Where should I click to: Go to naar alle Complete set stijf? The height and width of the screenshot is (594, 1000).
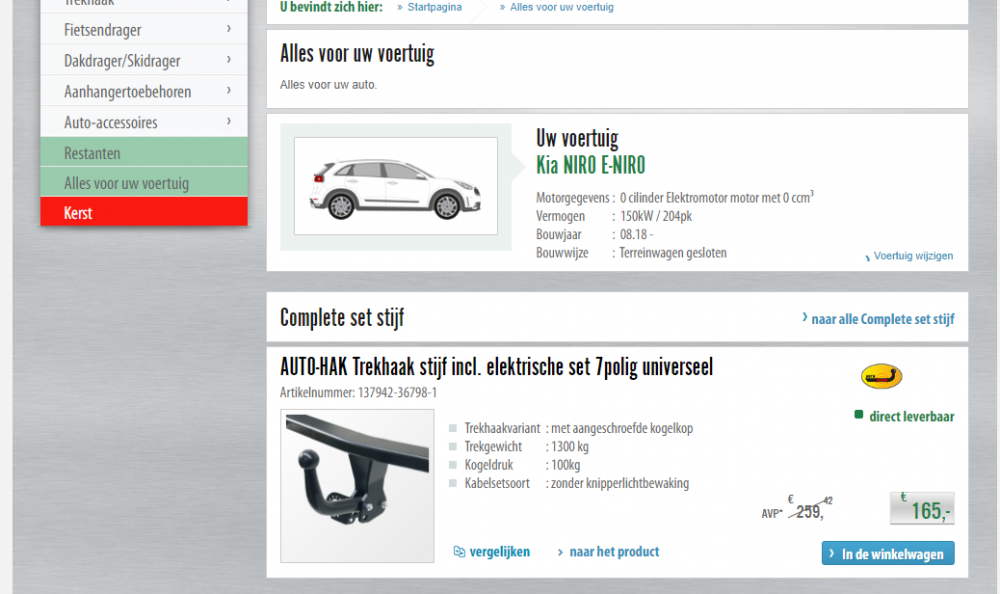[x=882, y=319]
